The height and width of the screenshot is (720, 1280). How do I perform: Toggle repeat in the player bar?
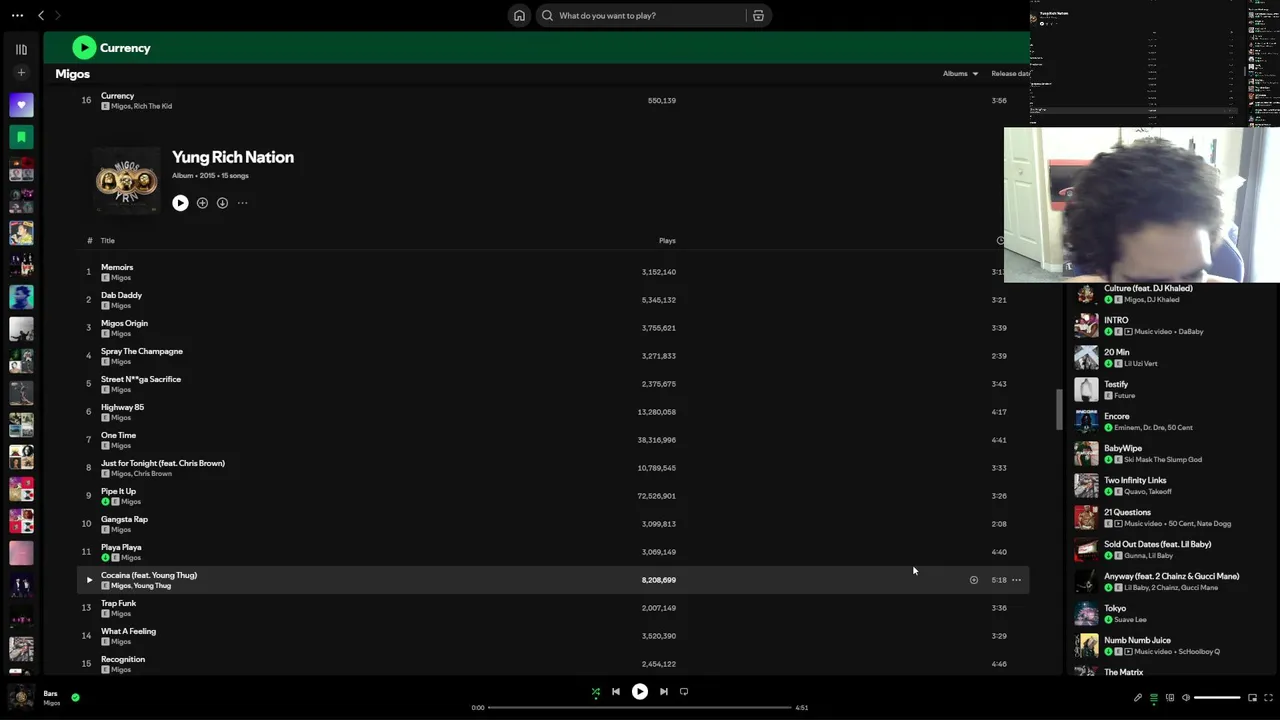[x=684, y=692]
